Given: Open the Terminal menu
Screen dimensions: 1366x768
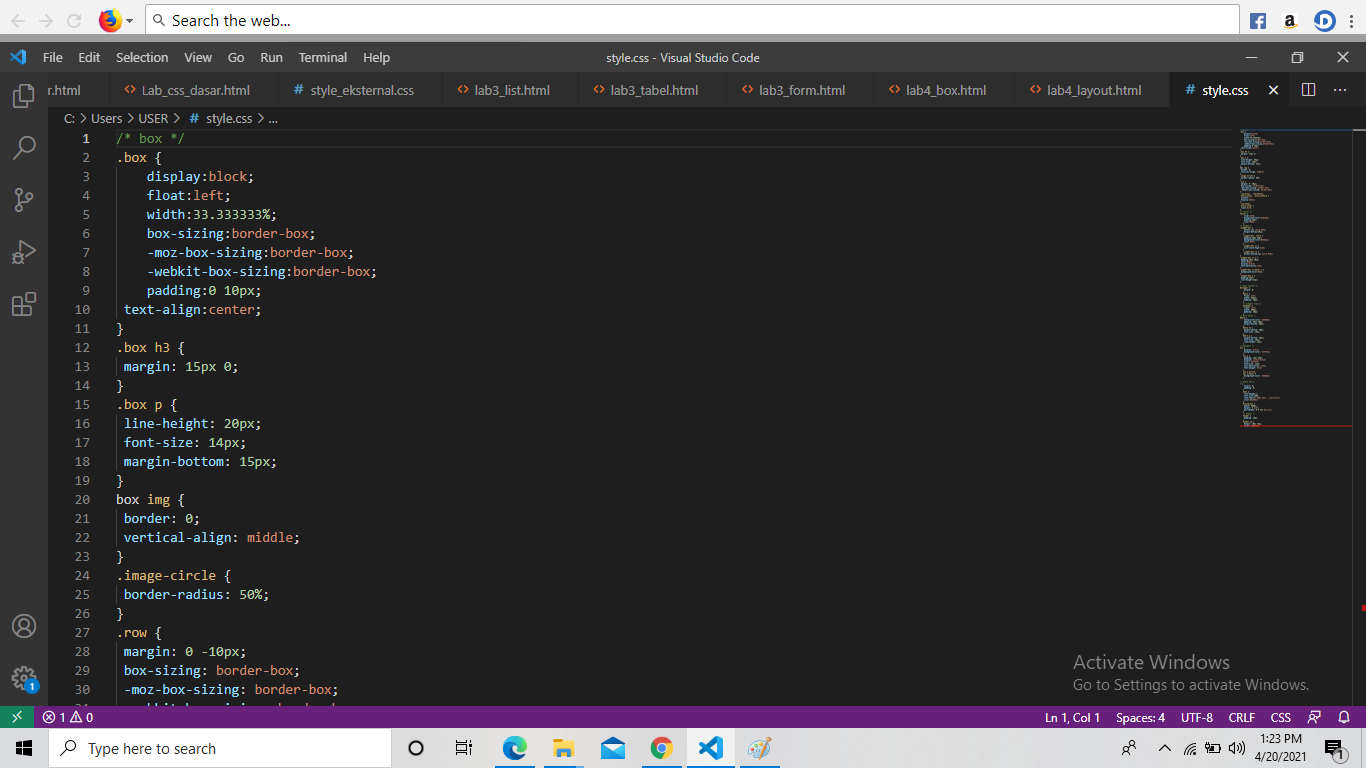Looking at the screenshot, I should (x=322, y=57).
